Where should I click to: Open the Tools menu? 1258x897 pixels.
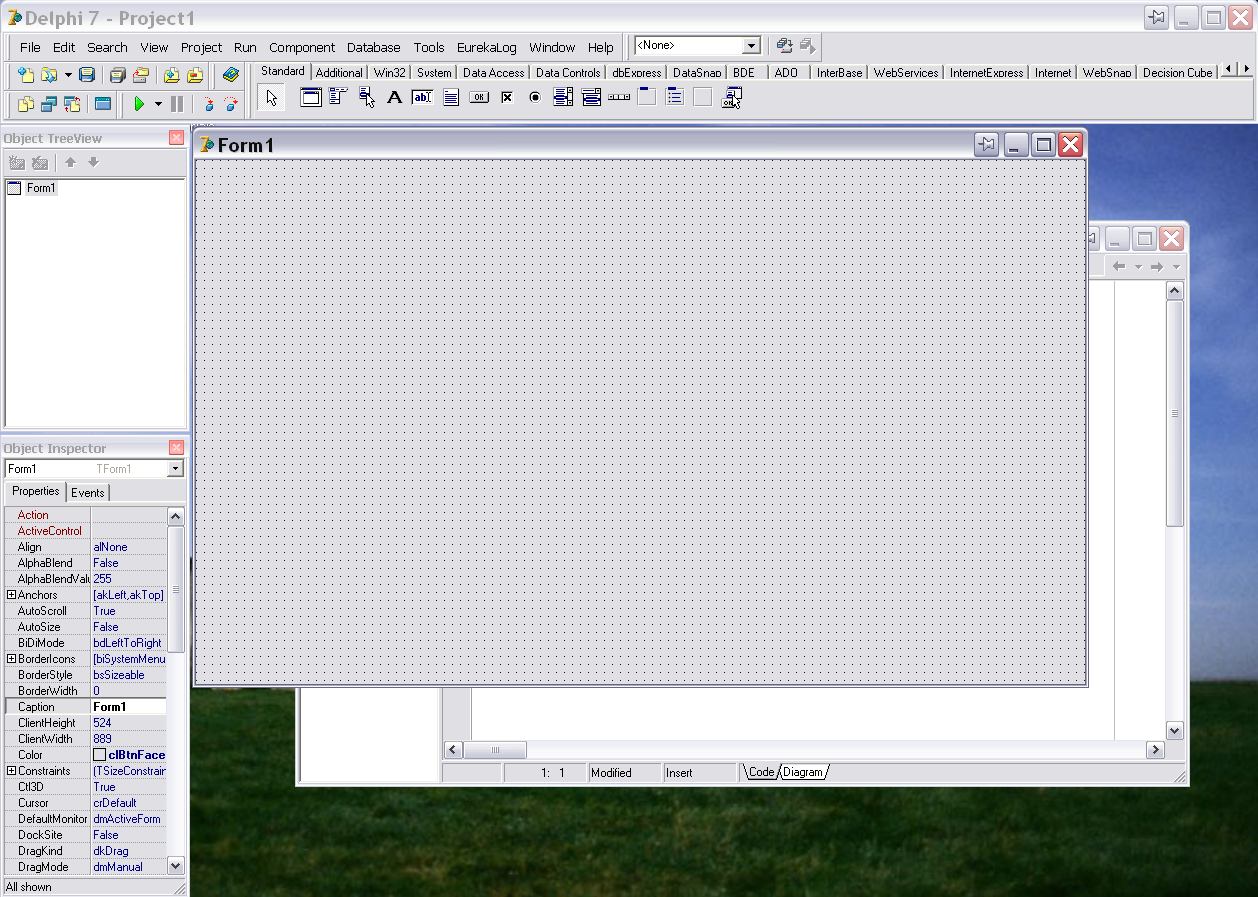point(429,47)
